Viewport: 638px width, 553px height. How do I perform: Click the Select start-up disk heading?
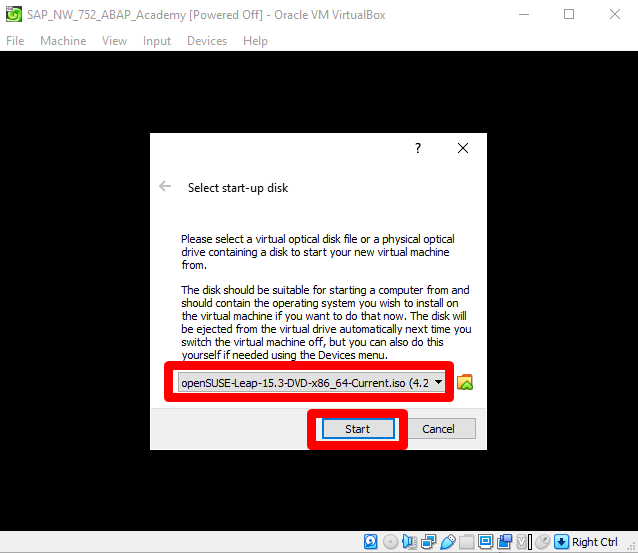click(x=238, y=188)
